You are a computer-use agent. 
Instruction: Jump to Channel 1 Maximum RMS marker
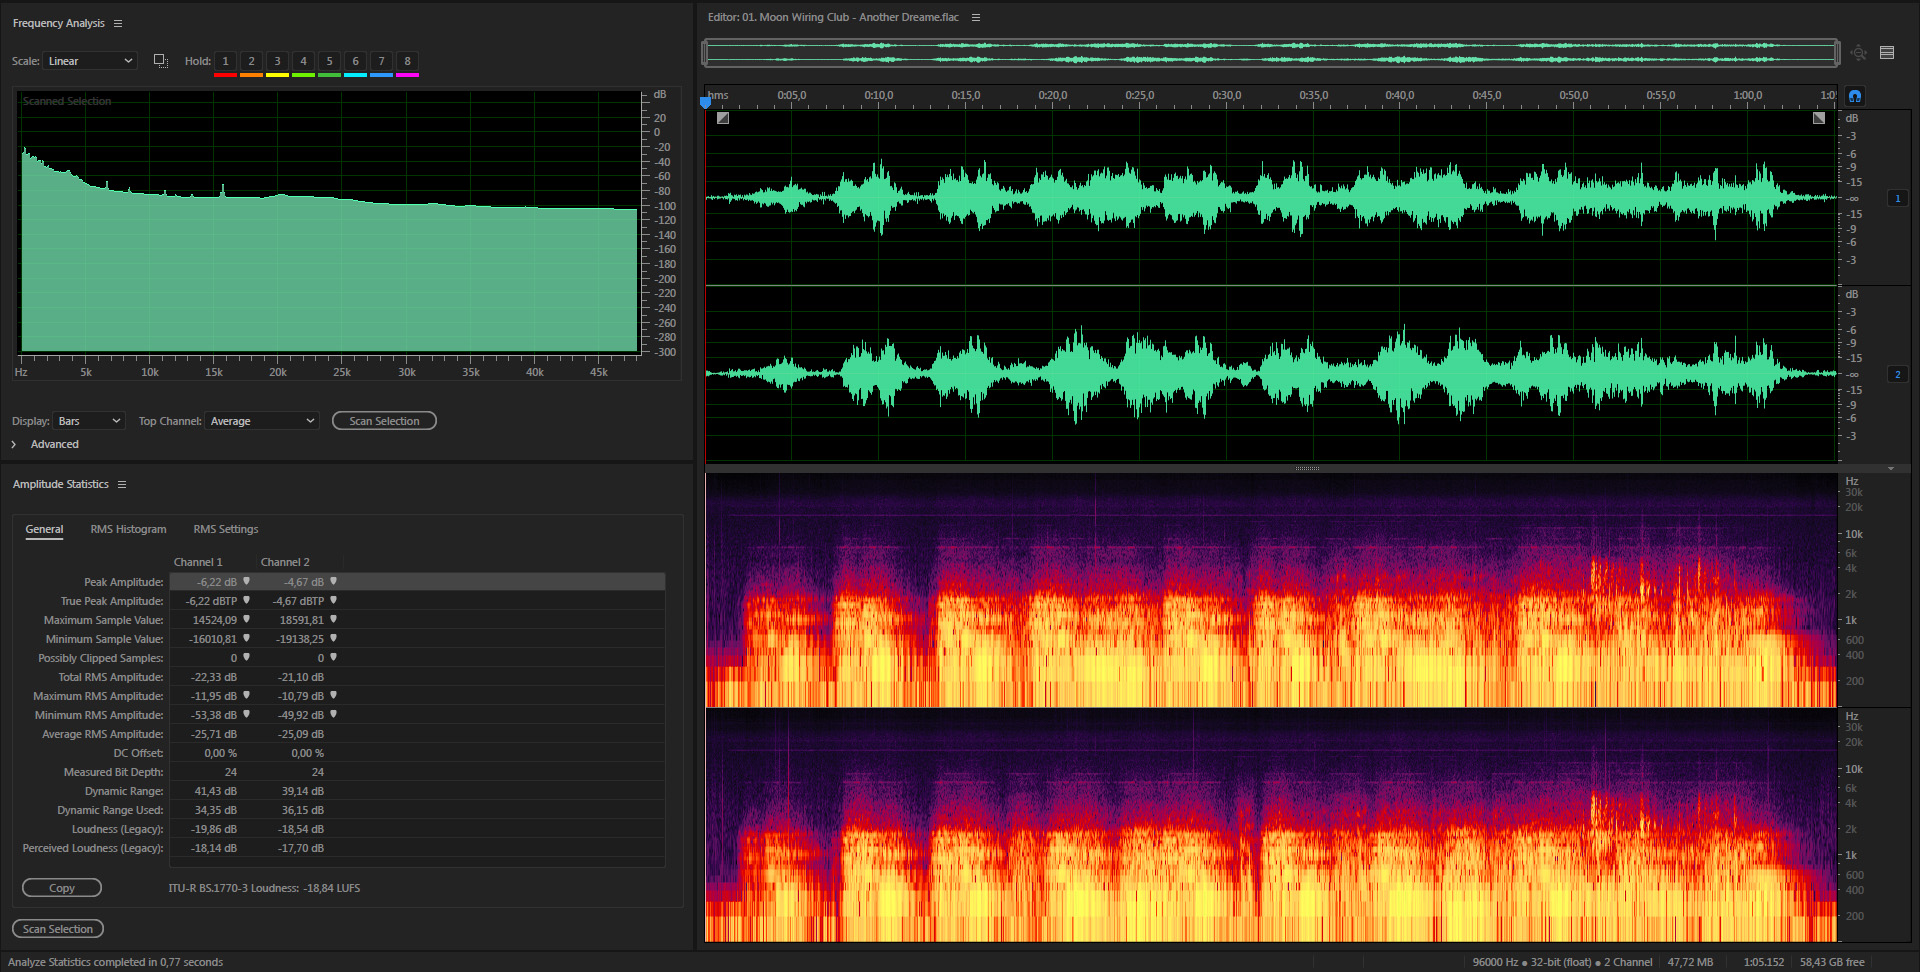pos(246,695)
